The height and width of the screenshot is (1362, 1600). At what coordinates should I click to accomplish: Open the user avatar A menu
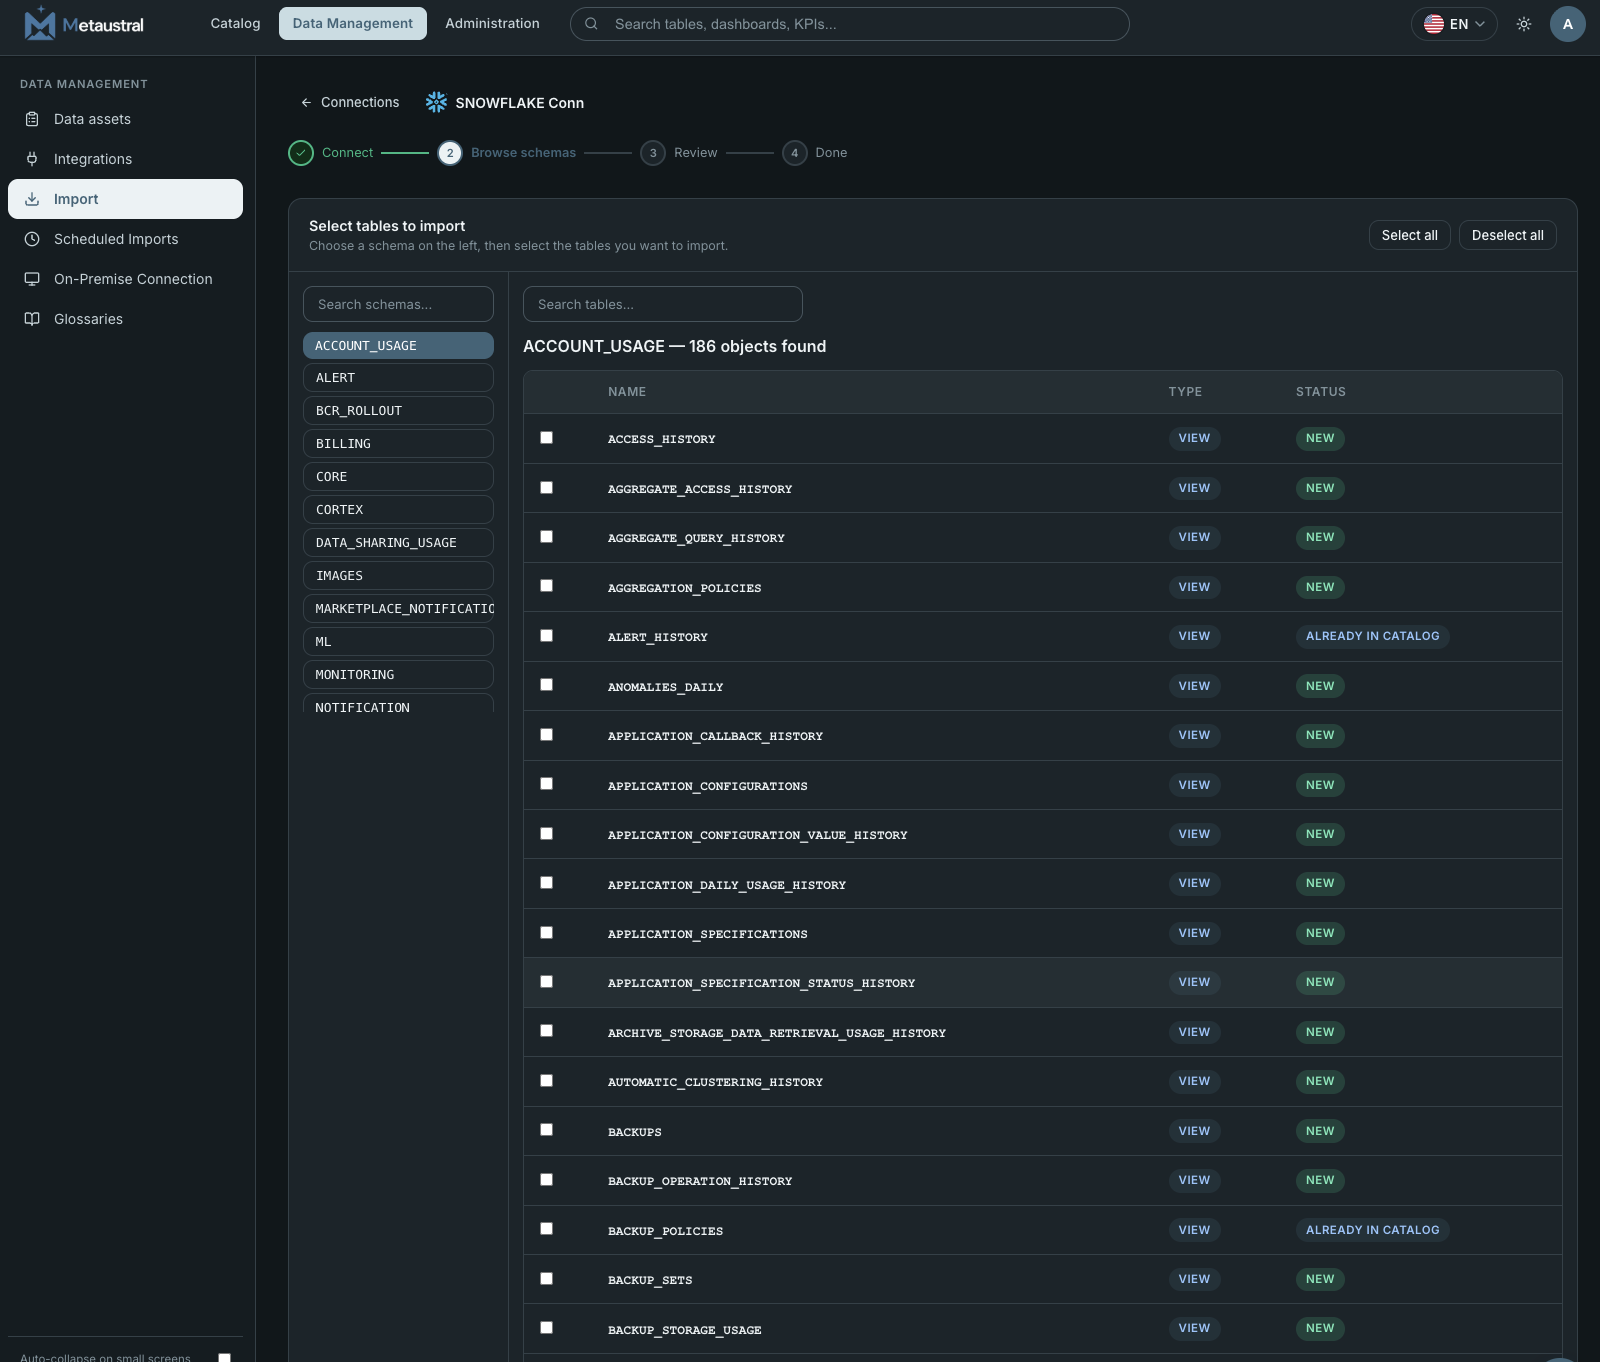coord(1567,24)
